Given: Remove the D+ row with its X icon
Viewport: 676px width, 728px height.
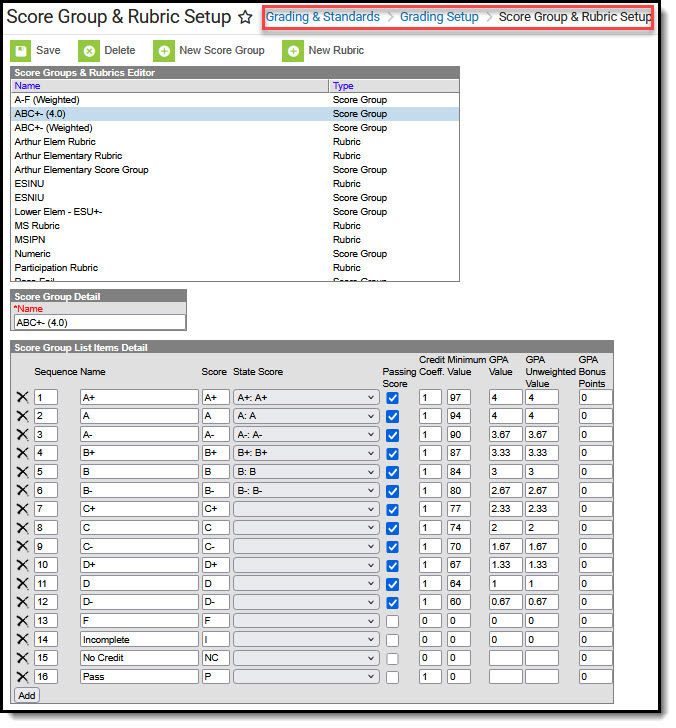Looking at the screenshot, I should click(22, 565).
